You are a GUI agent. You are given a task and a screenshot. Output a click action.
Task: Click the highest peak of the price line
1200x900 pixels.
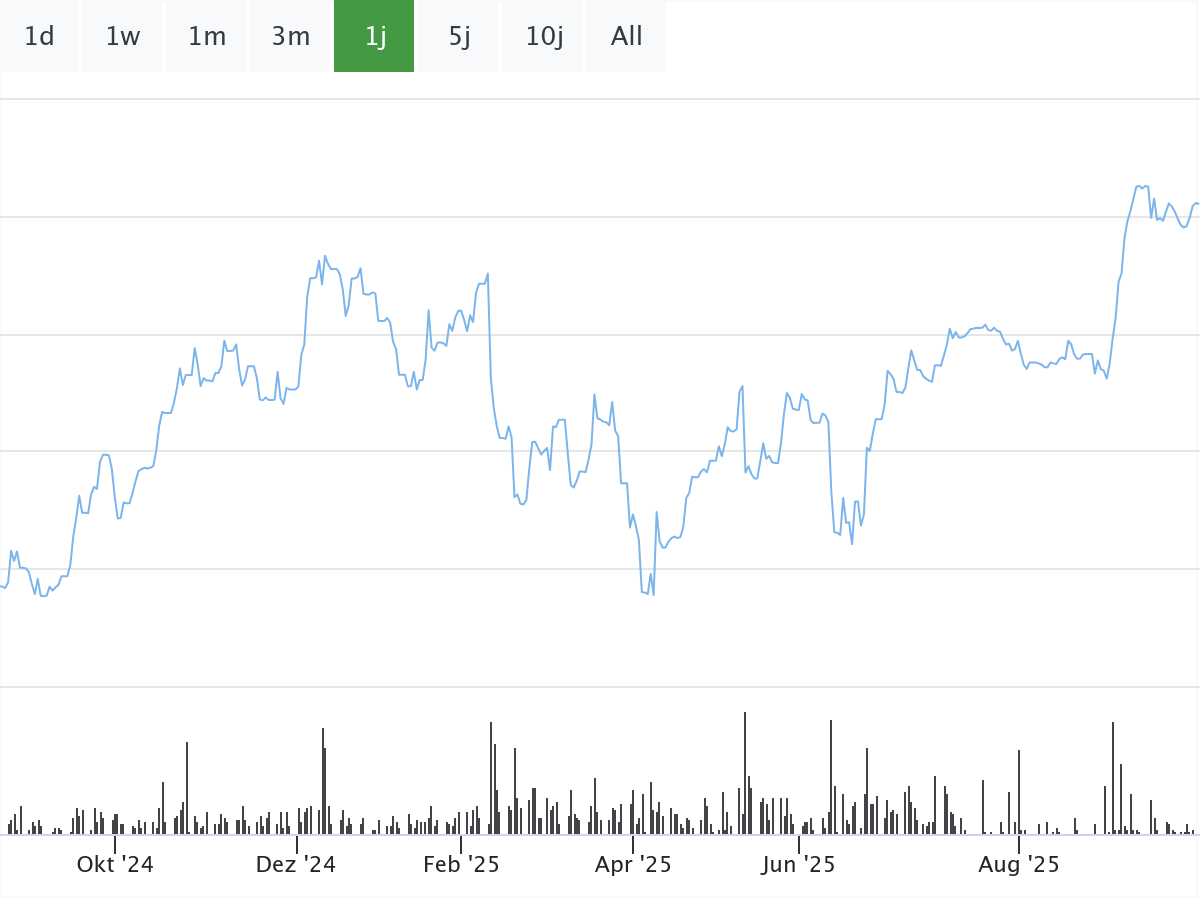pyautogui.click(x=1138, y=186)
